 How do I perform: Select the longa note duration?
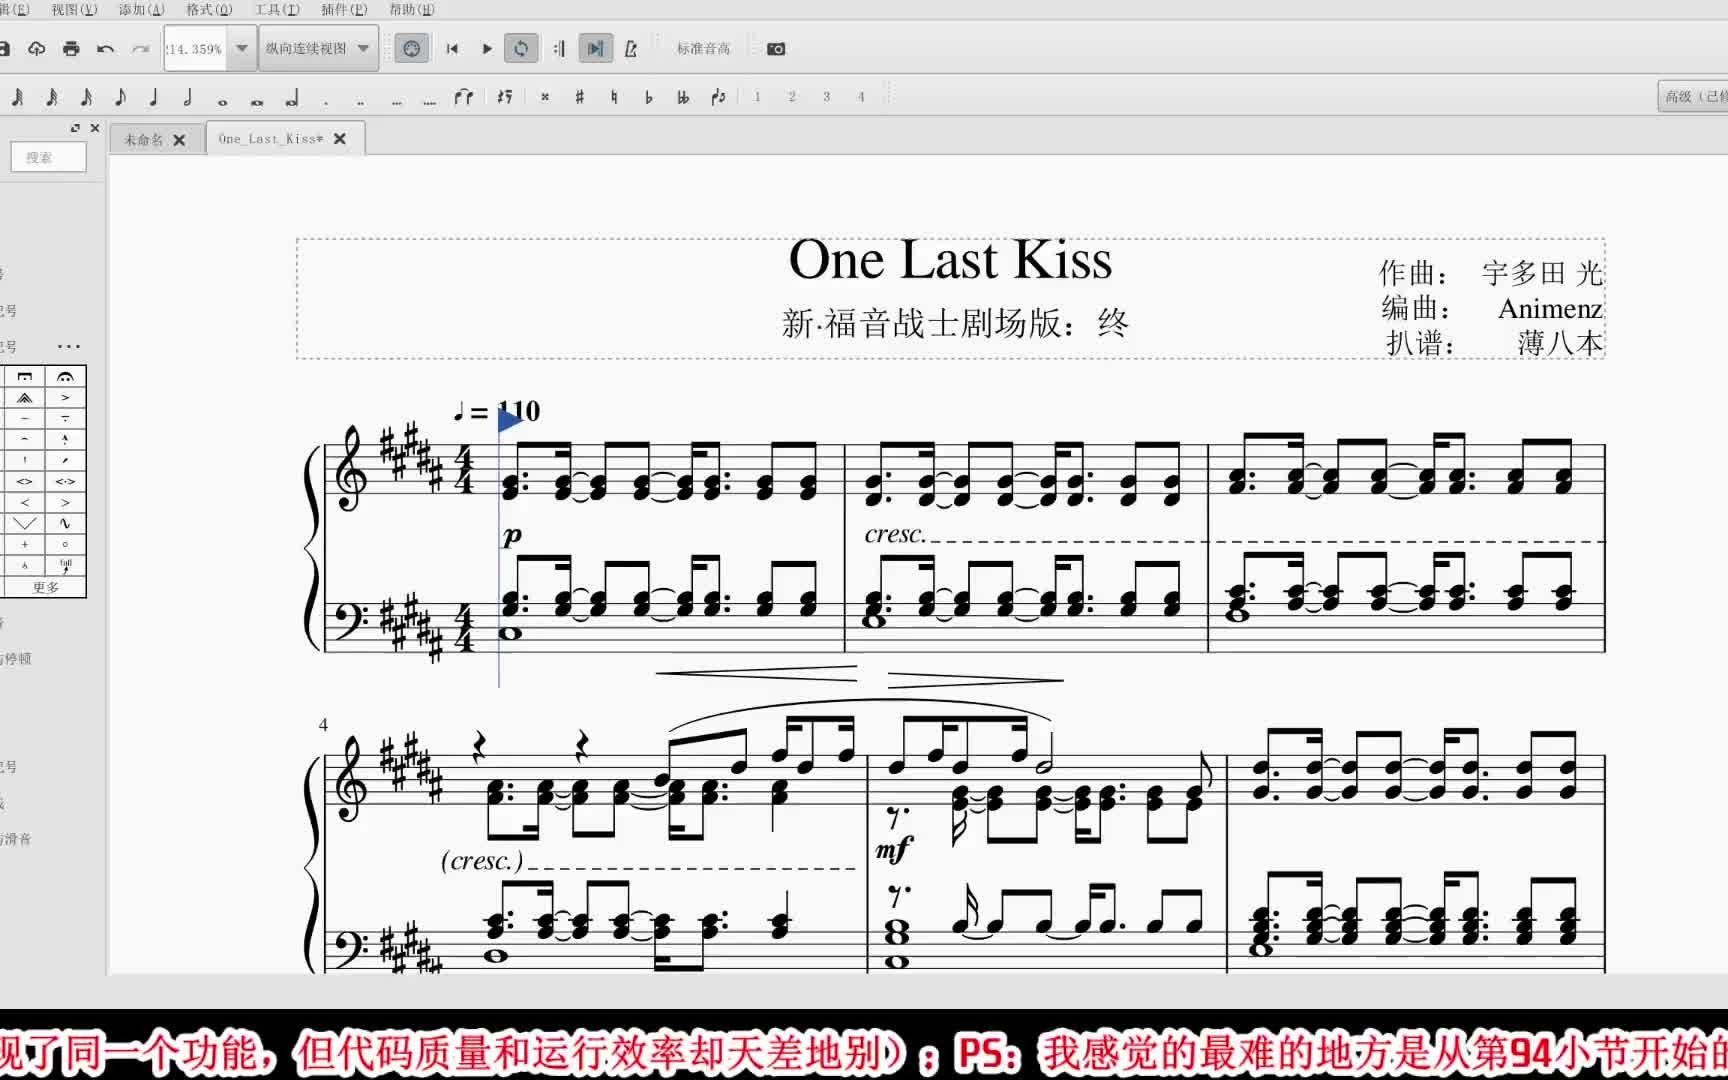click(291, 98)
